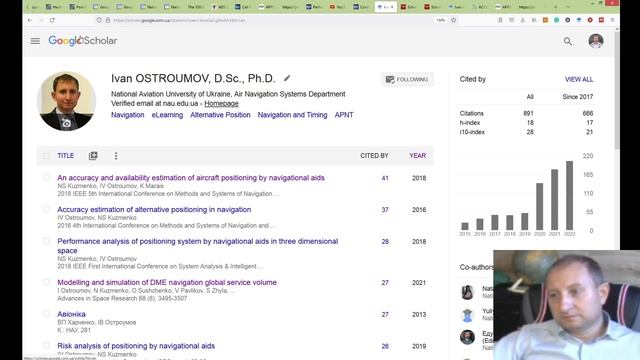Open the Scholar search magnifier
Image resolution: width=640 pixels, height=360 pixels.
pyautogui.click(x=568, y=41)
